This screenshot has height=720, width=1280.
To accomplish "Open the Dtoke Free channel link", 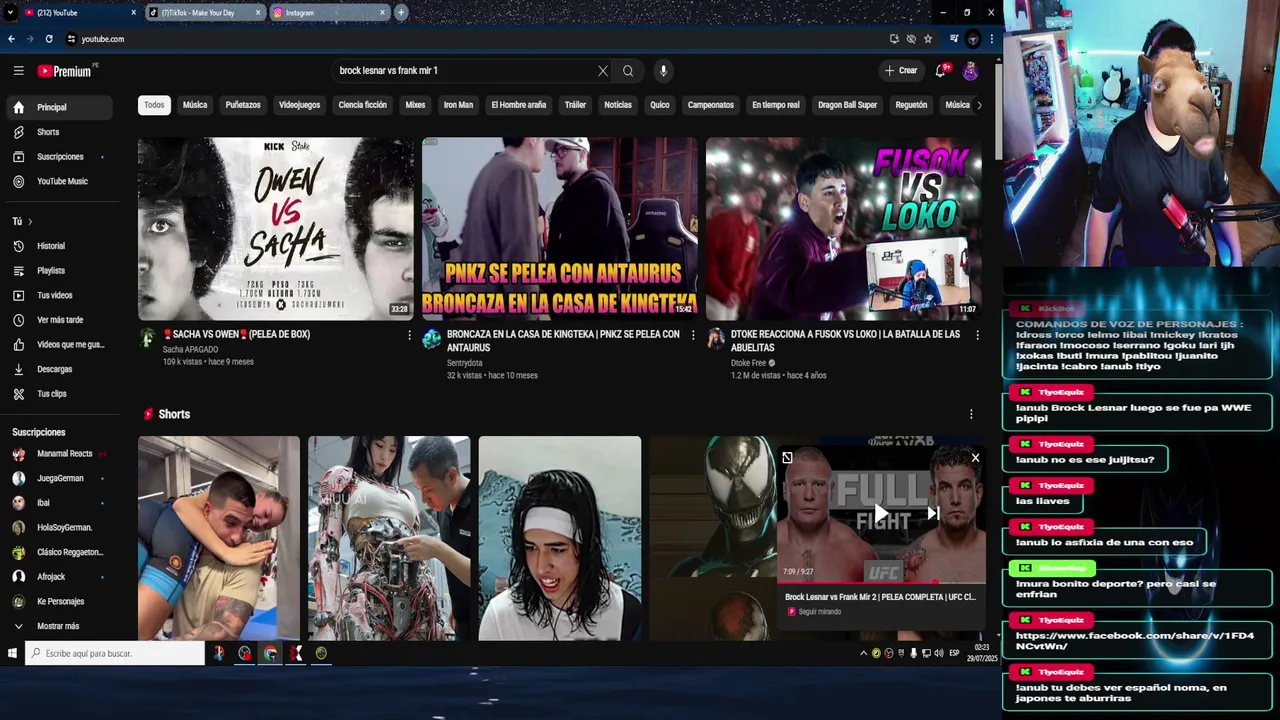I will pos(749,363).
